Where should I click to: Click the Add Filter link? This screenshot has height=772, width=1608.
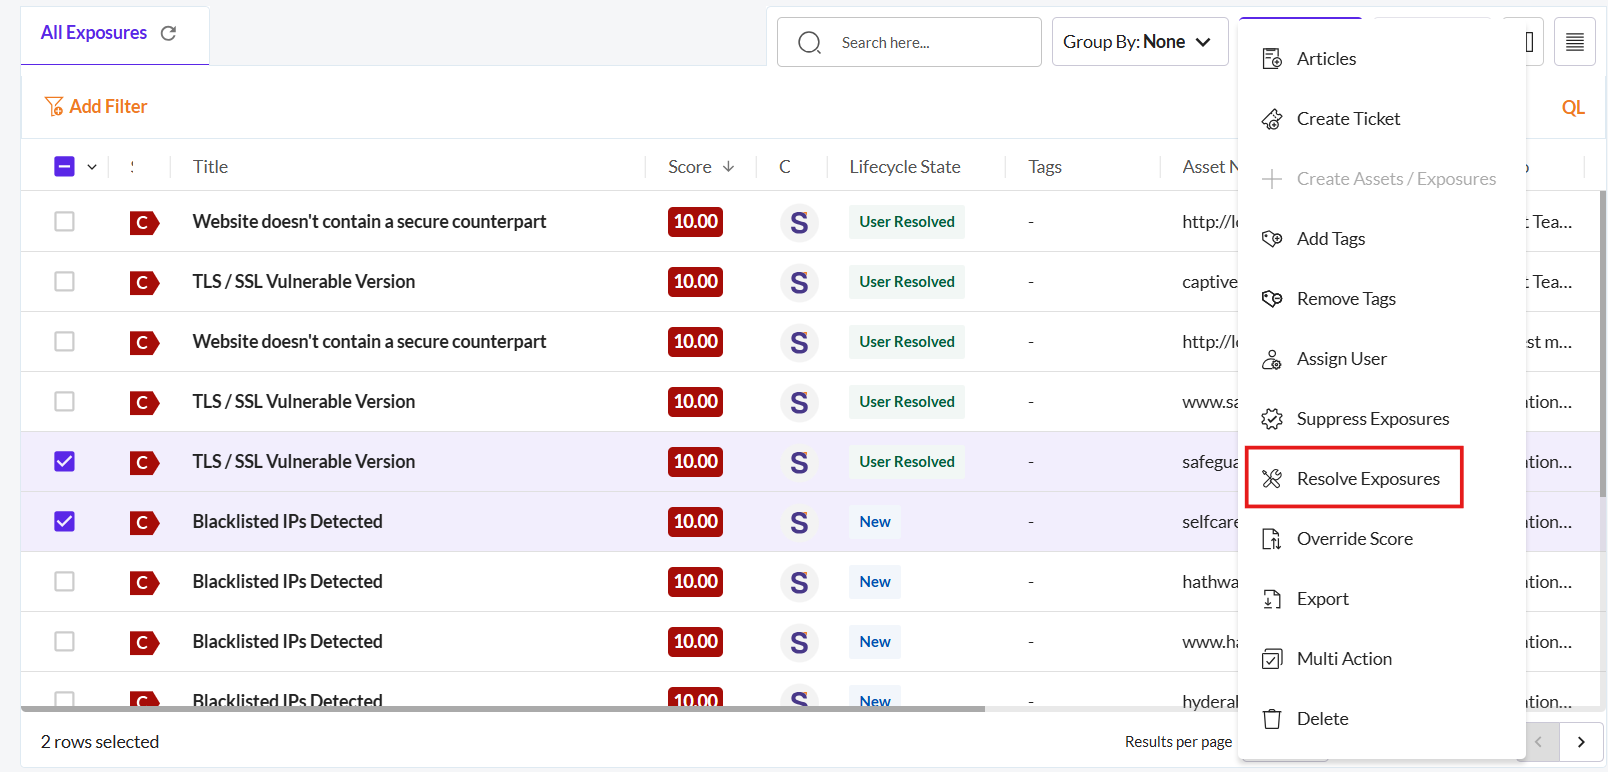tap(108, 106)
